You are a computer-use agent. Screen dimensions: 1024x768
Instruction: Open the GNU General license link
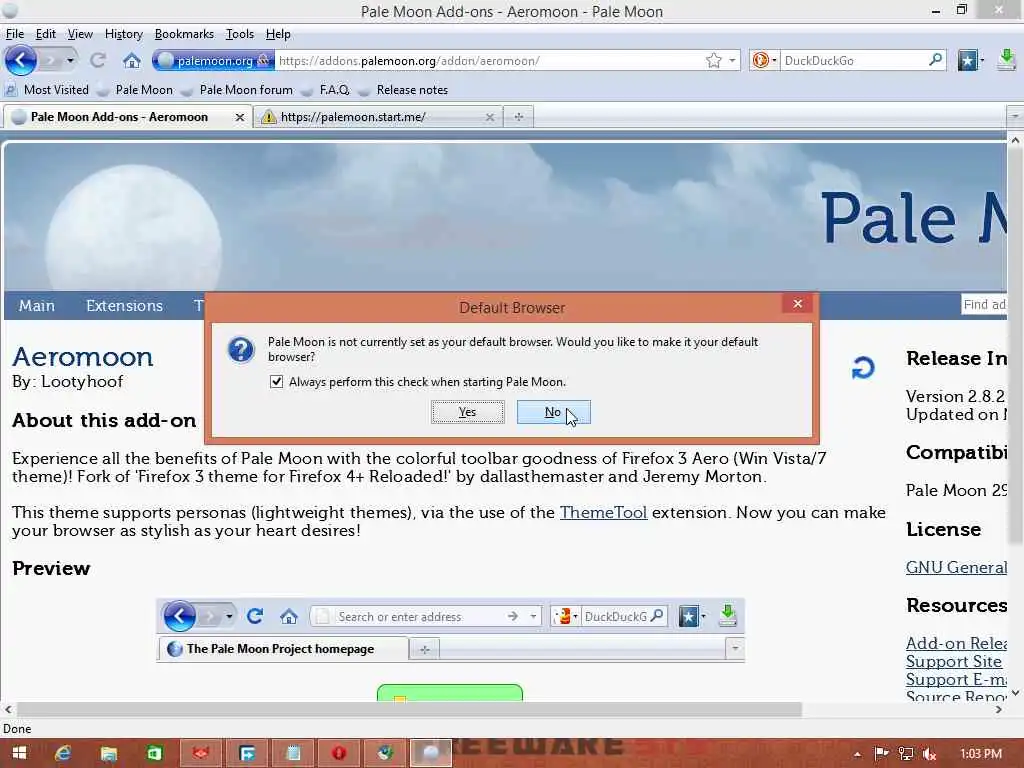click(956, 568)
